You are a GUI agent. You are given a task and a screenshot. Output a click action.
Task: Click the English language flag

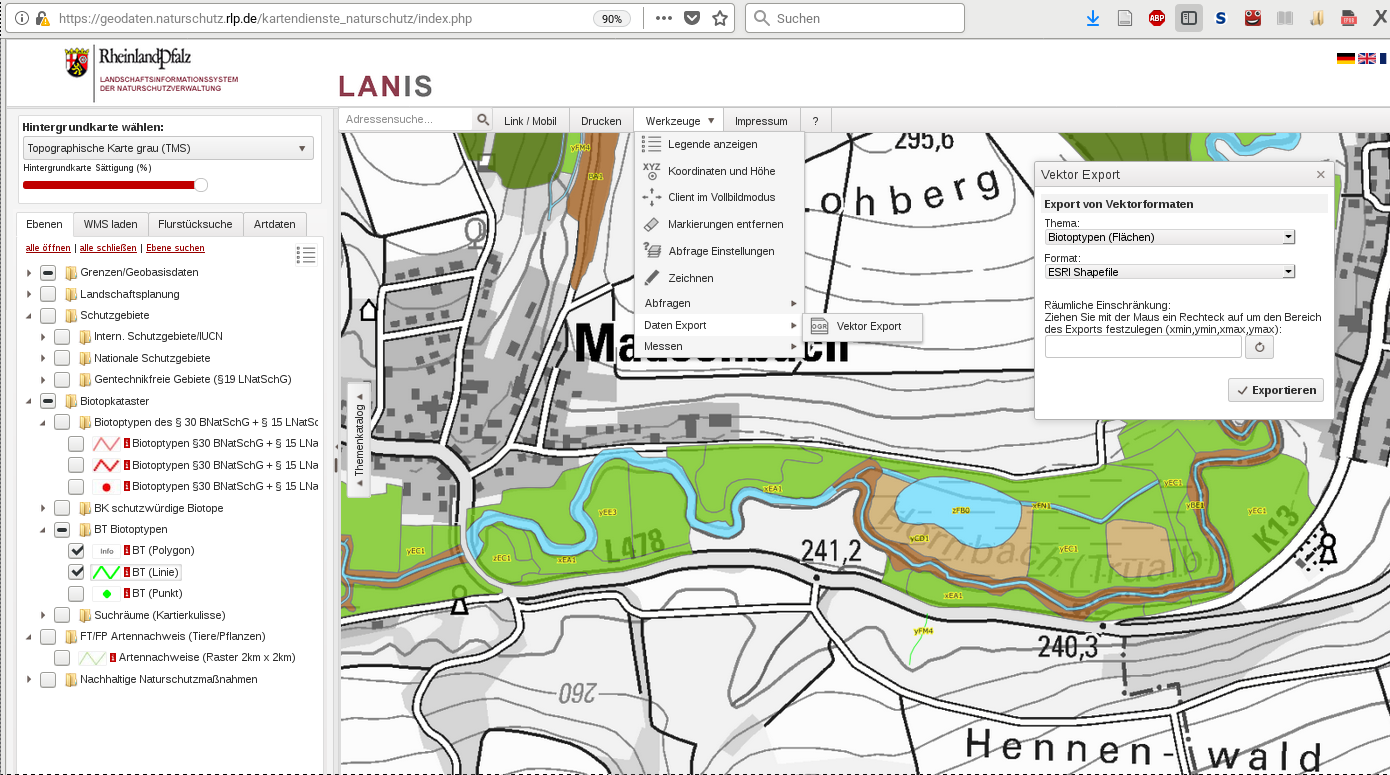(1366, 59)
